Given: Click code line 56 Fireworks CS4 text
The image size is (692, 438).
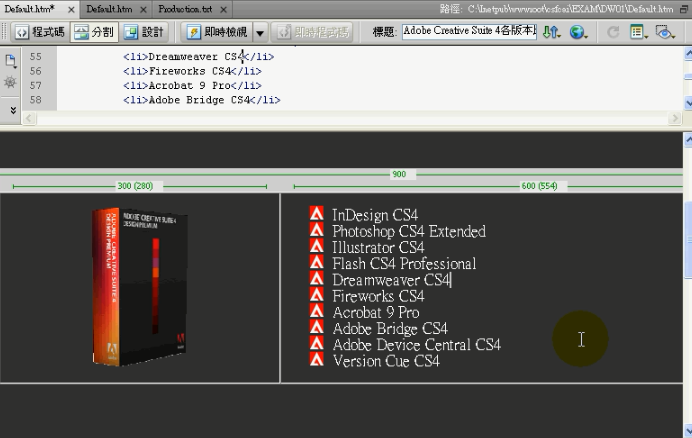Looking at the screenshot, I should pyautogui.click(x=190, y=71).
